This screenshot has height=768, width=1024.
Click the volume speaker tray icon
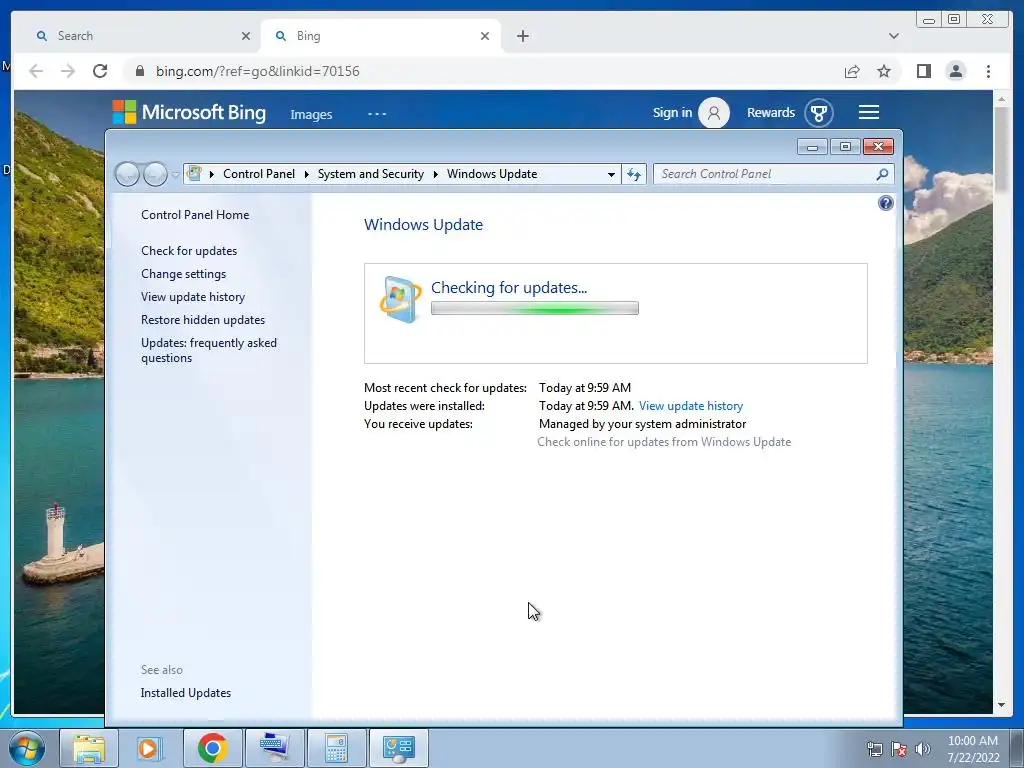[923, 749]
